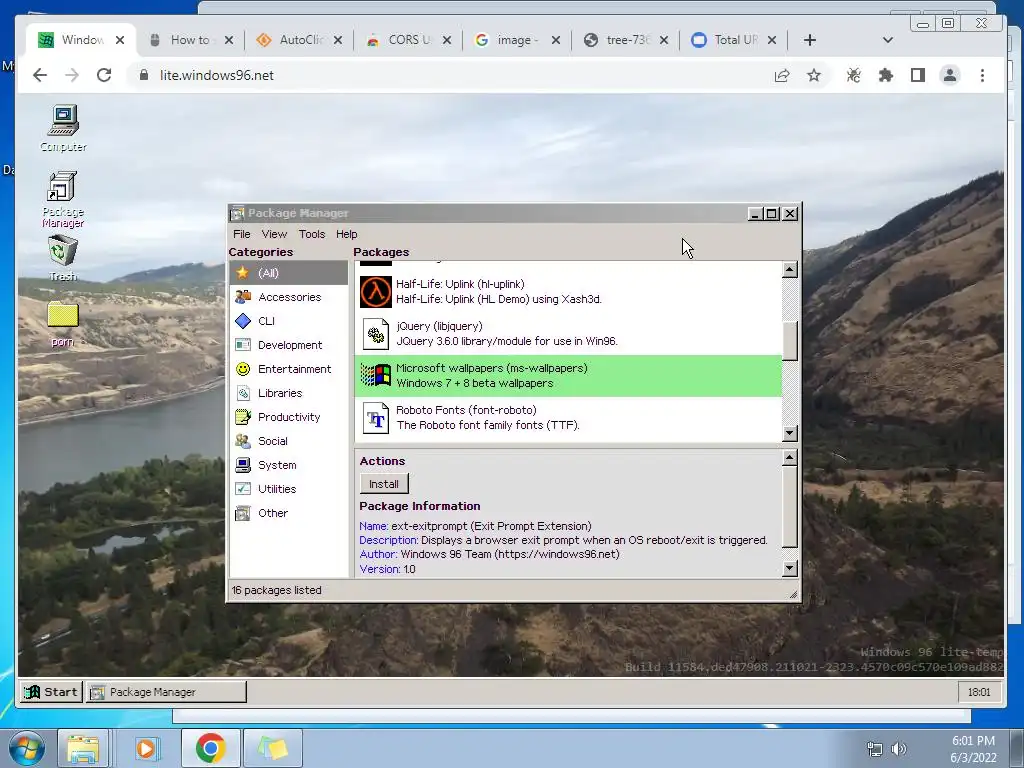
Task: Click the Package Manager taskbar button
Action: pos(166,692)
